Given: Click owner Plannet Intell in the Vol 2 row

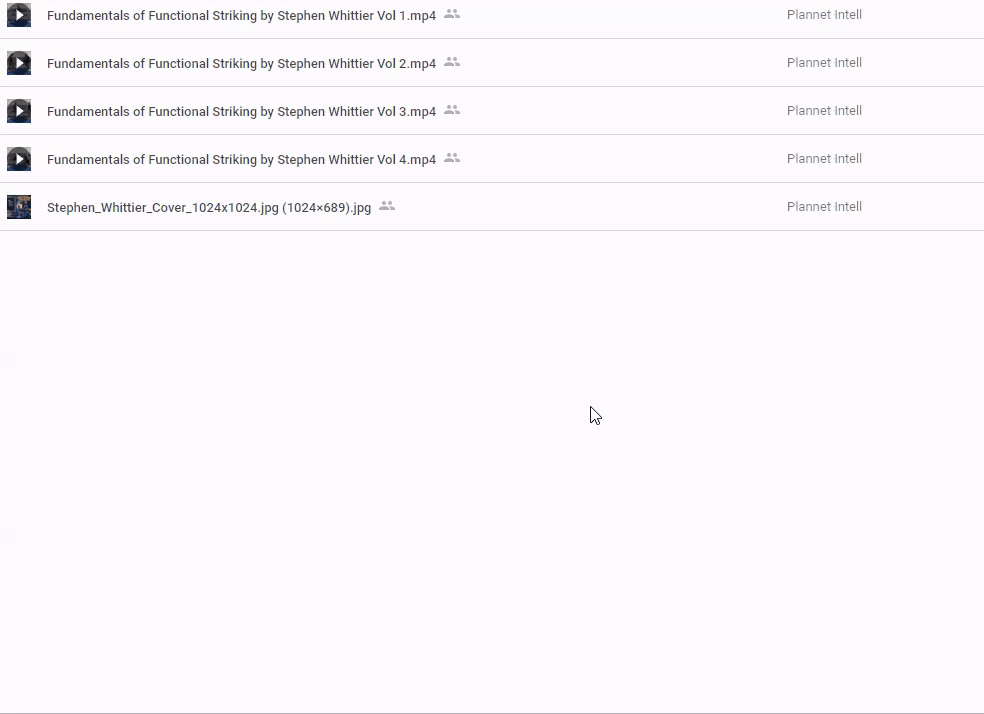Looking at the screenshot, I should [824, 63].
